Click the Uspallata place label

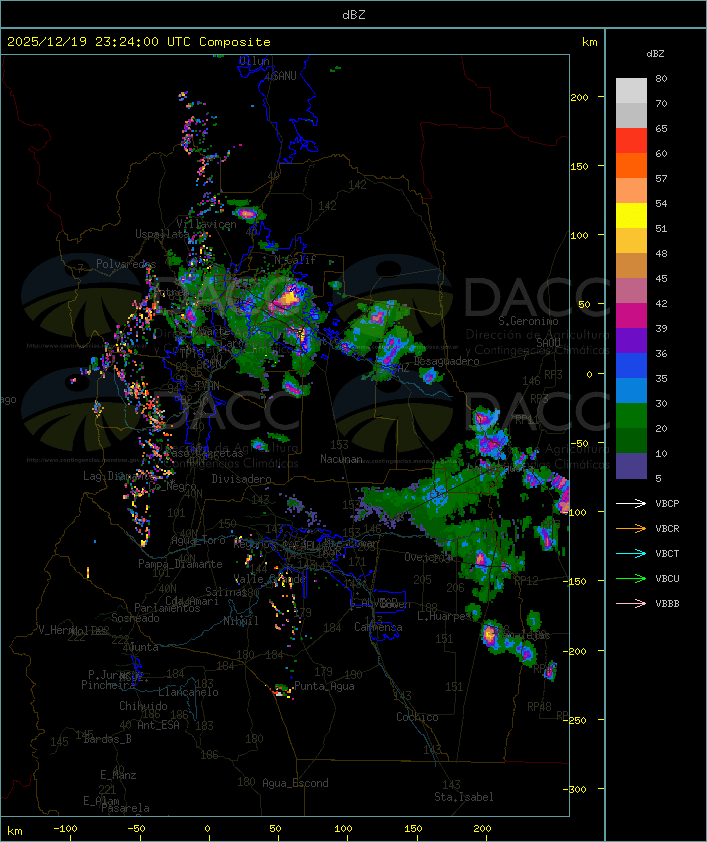pos(162,234)
